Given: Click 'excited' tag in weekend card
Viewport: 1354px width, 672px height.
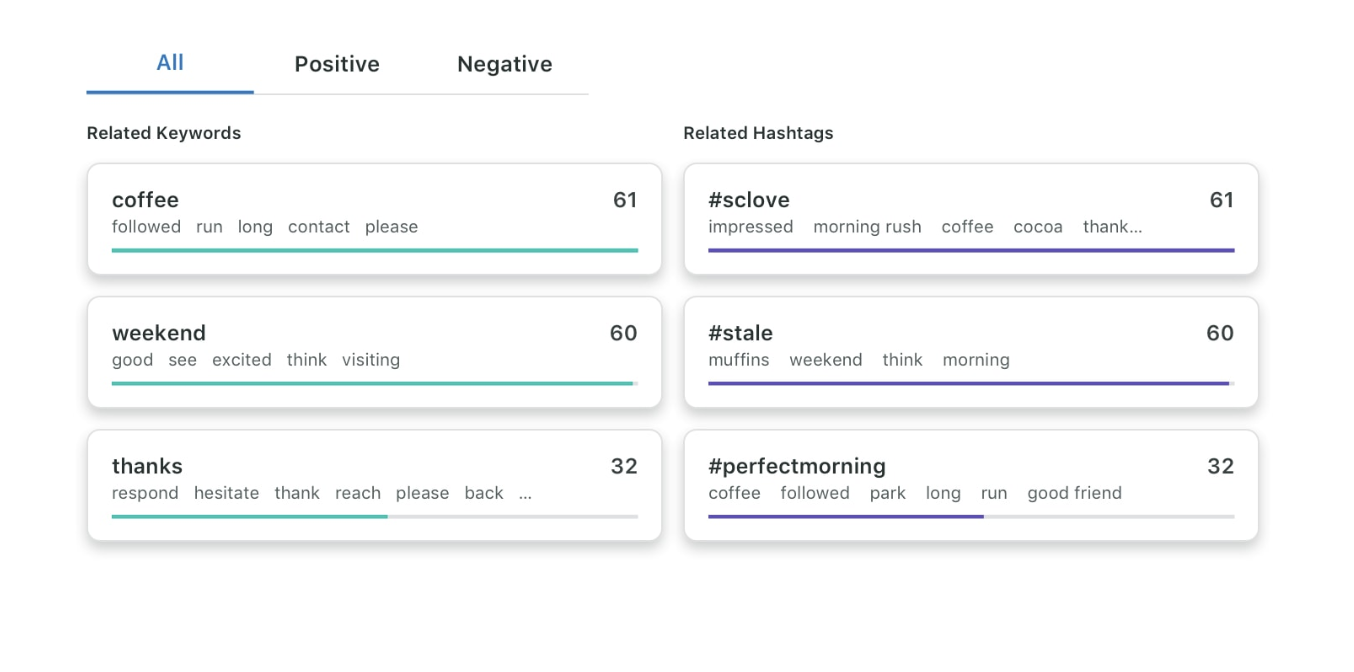Looking at the screenshot, I should tap(241, 360).
